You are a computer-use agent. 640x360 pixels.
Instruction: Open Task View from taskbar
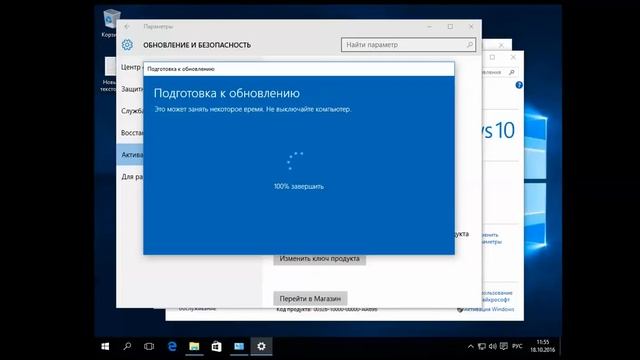(x=149, y=347)
